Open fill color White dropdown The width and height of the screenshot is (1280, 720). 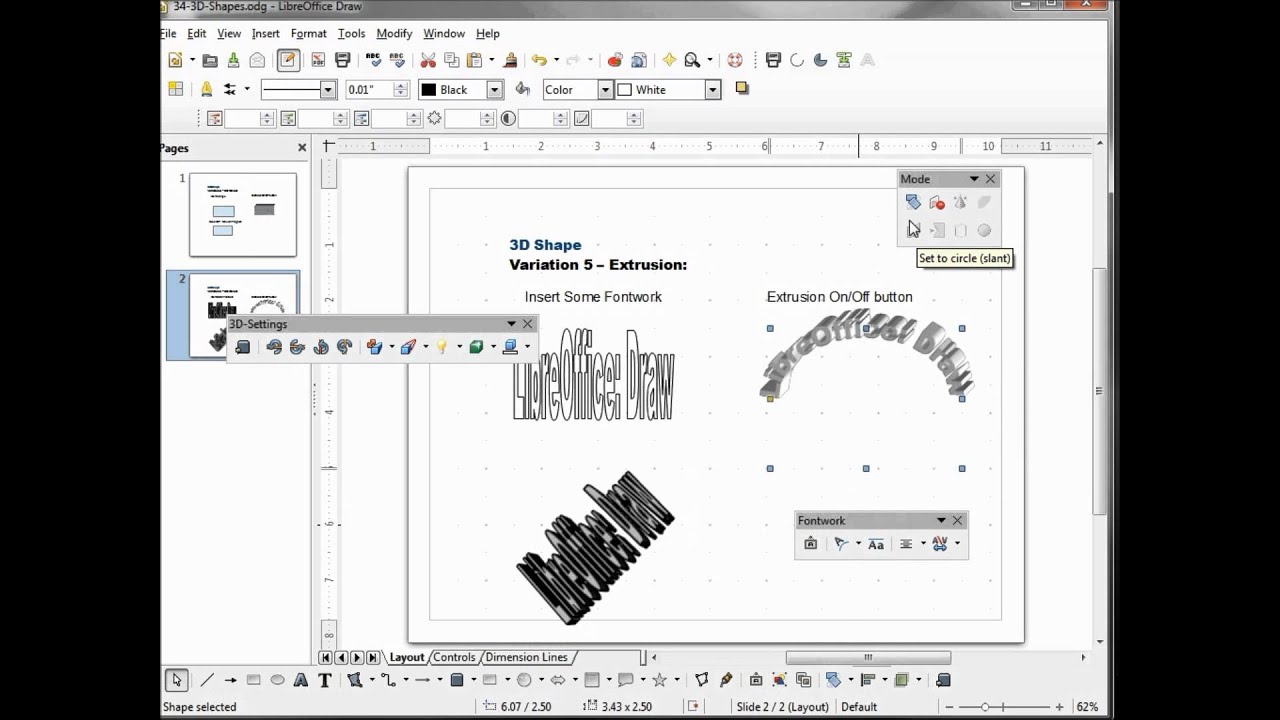(713, 90)
